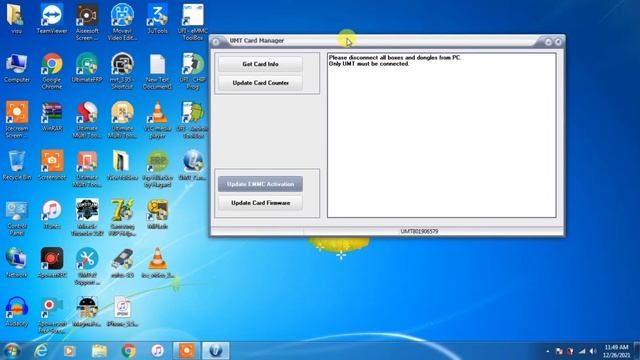Close the UMT Card Manager window
The height and width of the screenshot is (360, 640).
[x=558, y=42]
